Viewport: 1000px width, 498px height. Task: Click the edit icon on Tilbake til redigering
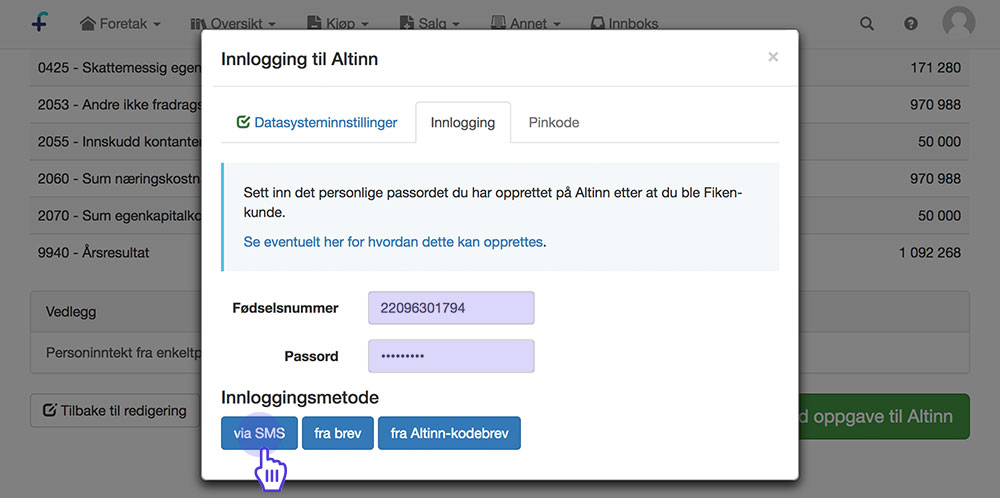[x=49, y=410]
